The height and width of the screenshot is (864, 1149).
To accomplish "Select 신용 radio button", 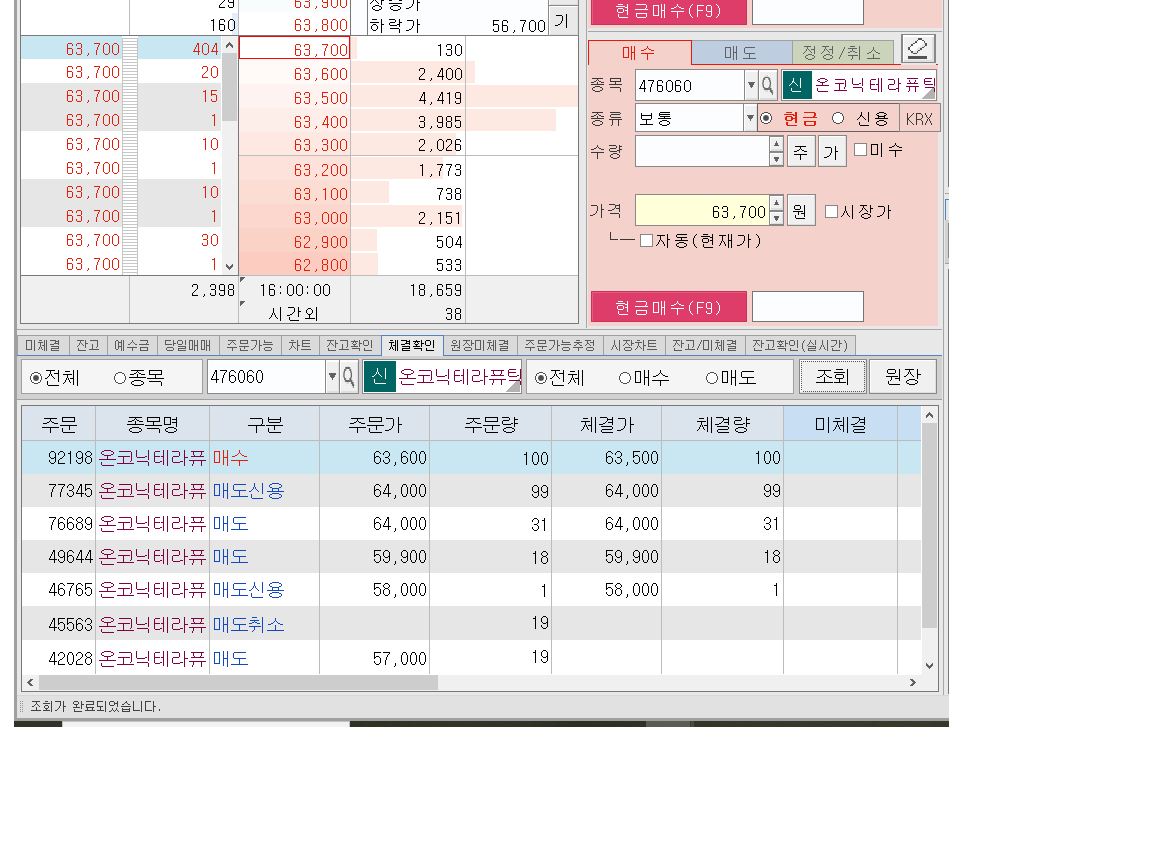I will click(838, 118).
